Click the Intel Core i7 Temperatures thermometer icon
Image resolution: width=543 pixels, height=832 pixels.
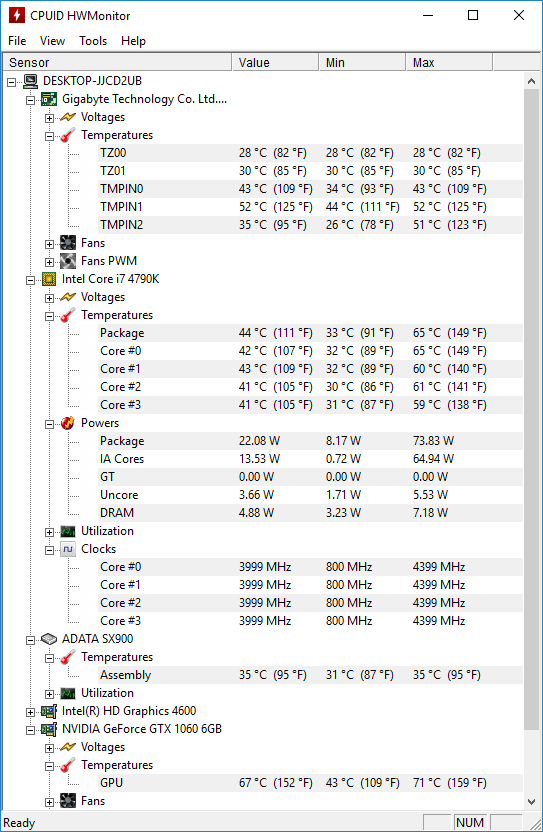tap(68, 315)
